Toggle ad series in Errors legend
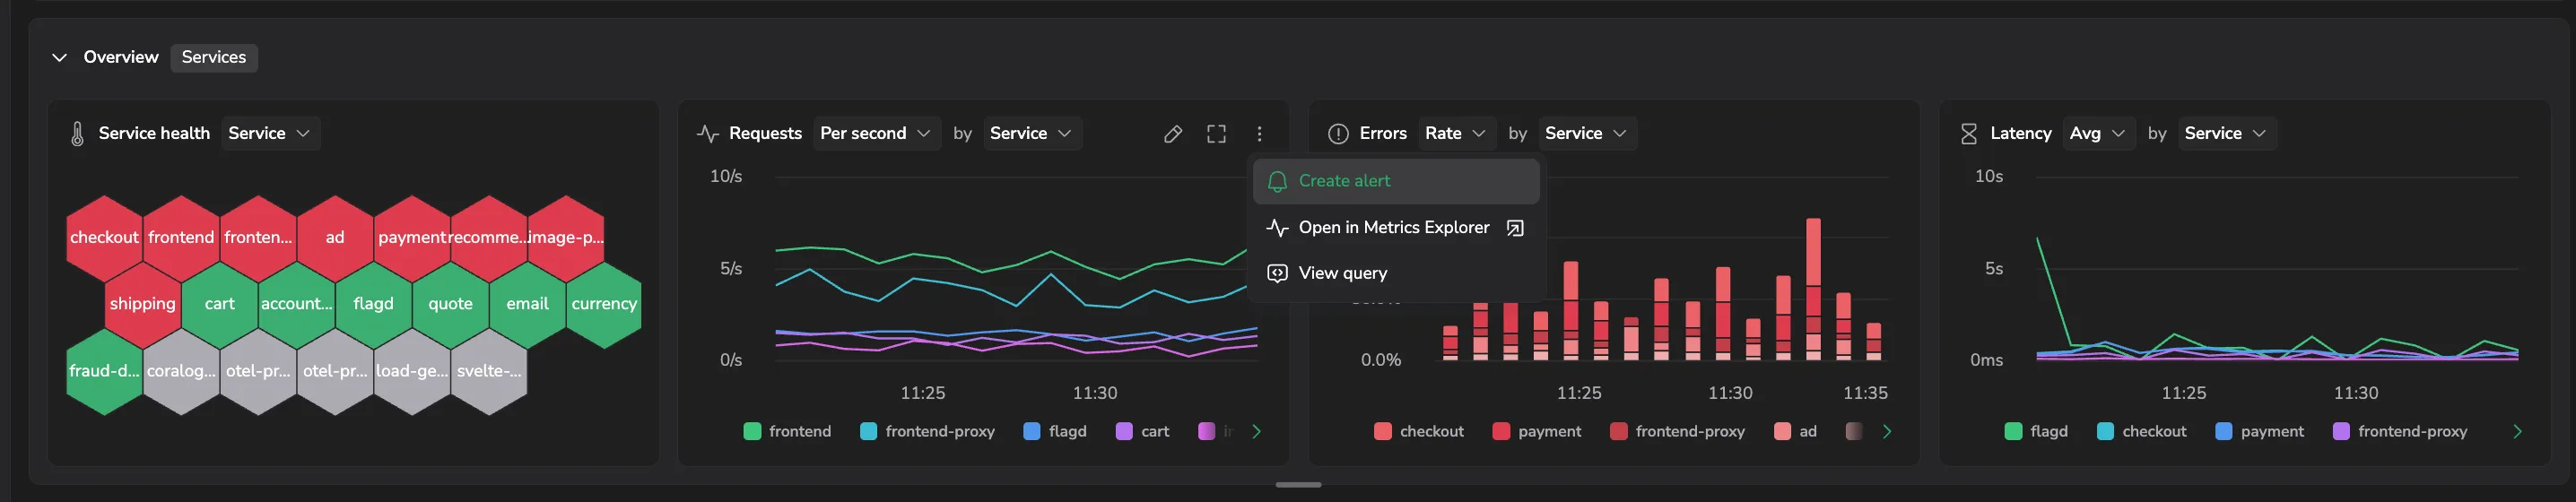Image resolution: width=2576 pixels, height=502 pixels. [1796, 432]
